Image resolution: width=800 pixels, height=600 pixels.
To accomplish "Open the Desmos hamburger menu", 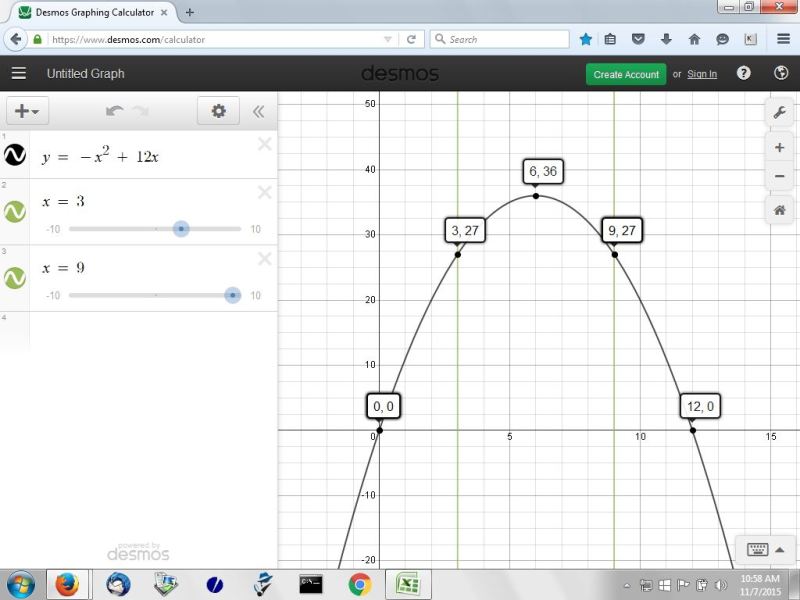I will click(19, 73).
